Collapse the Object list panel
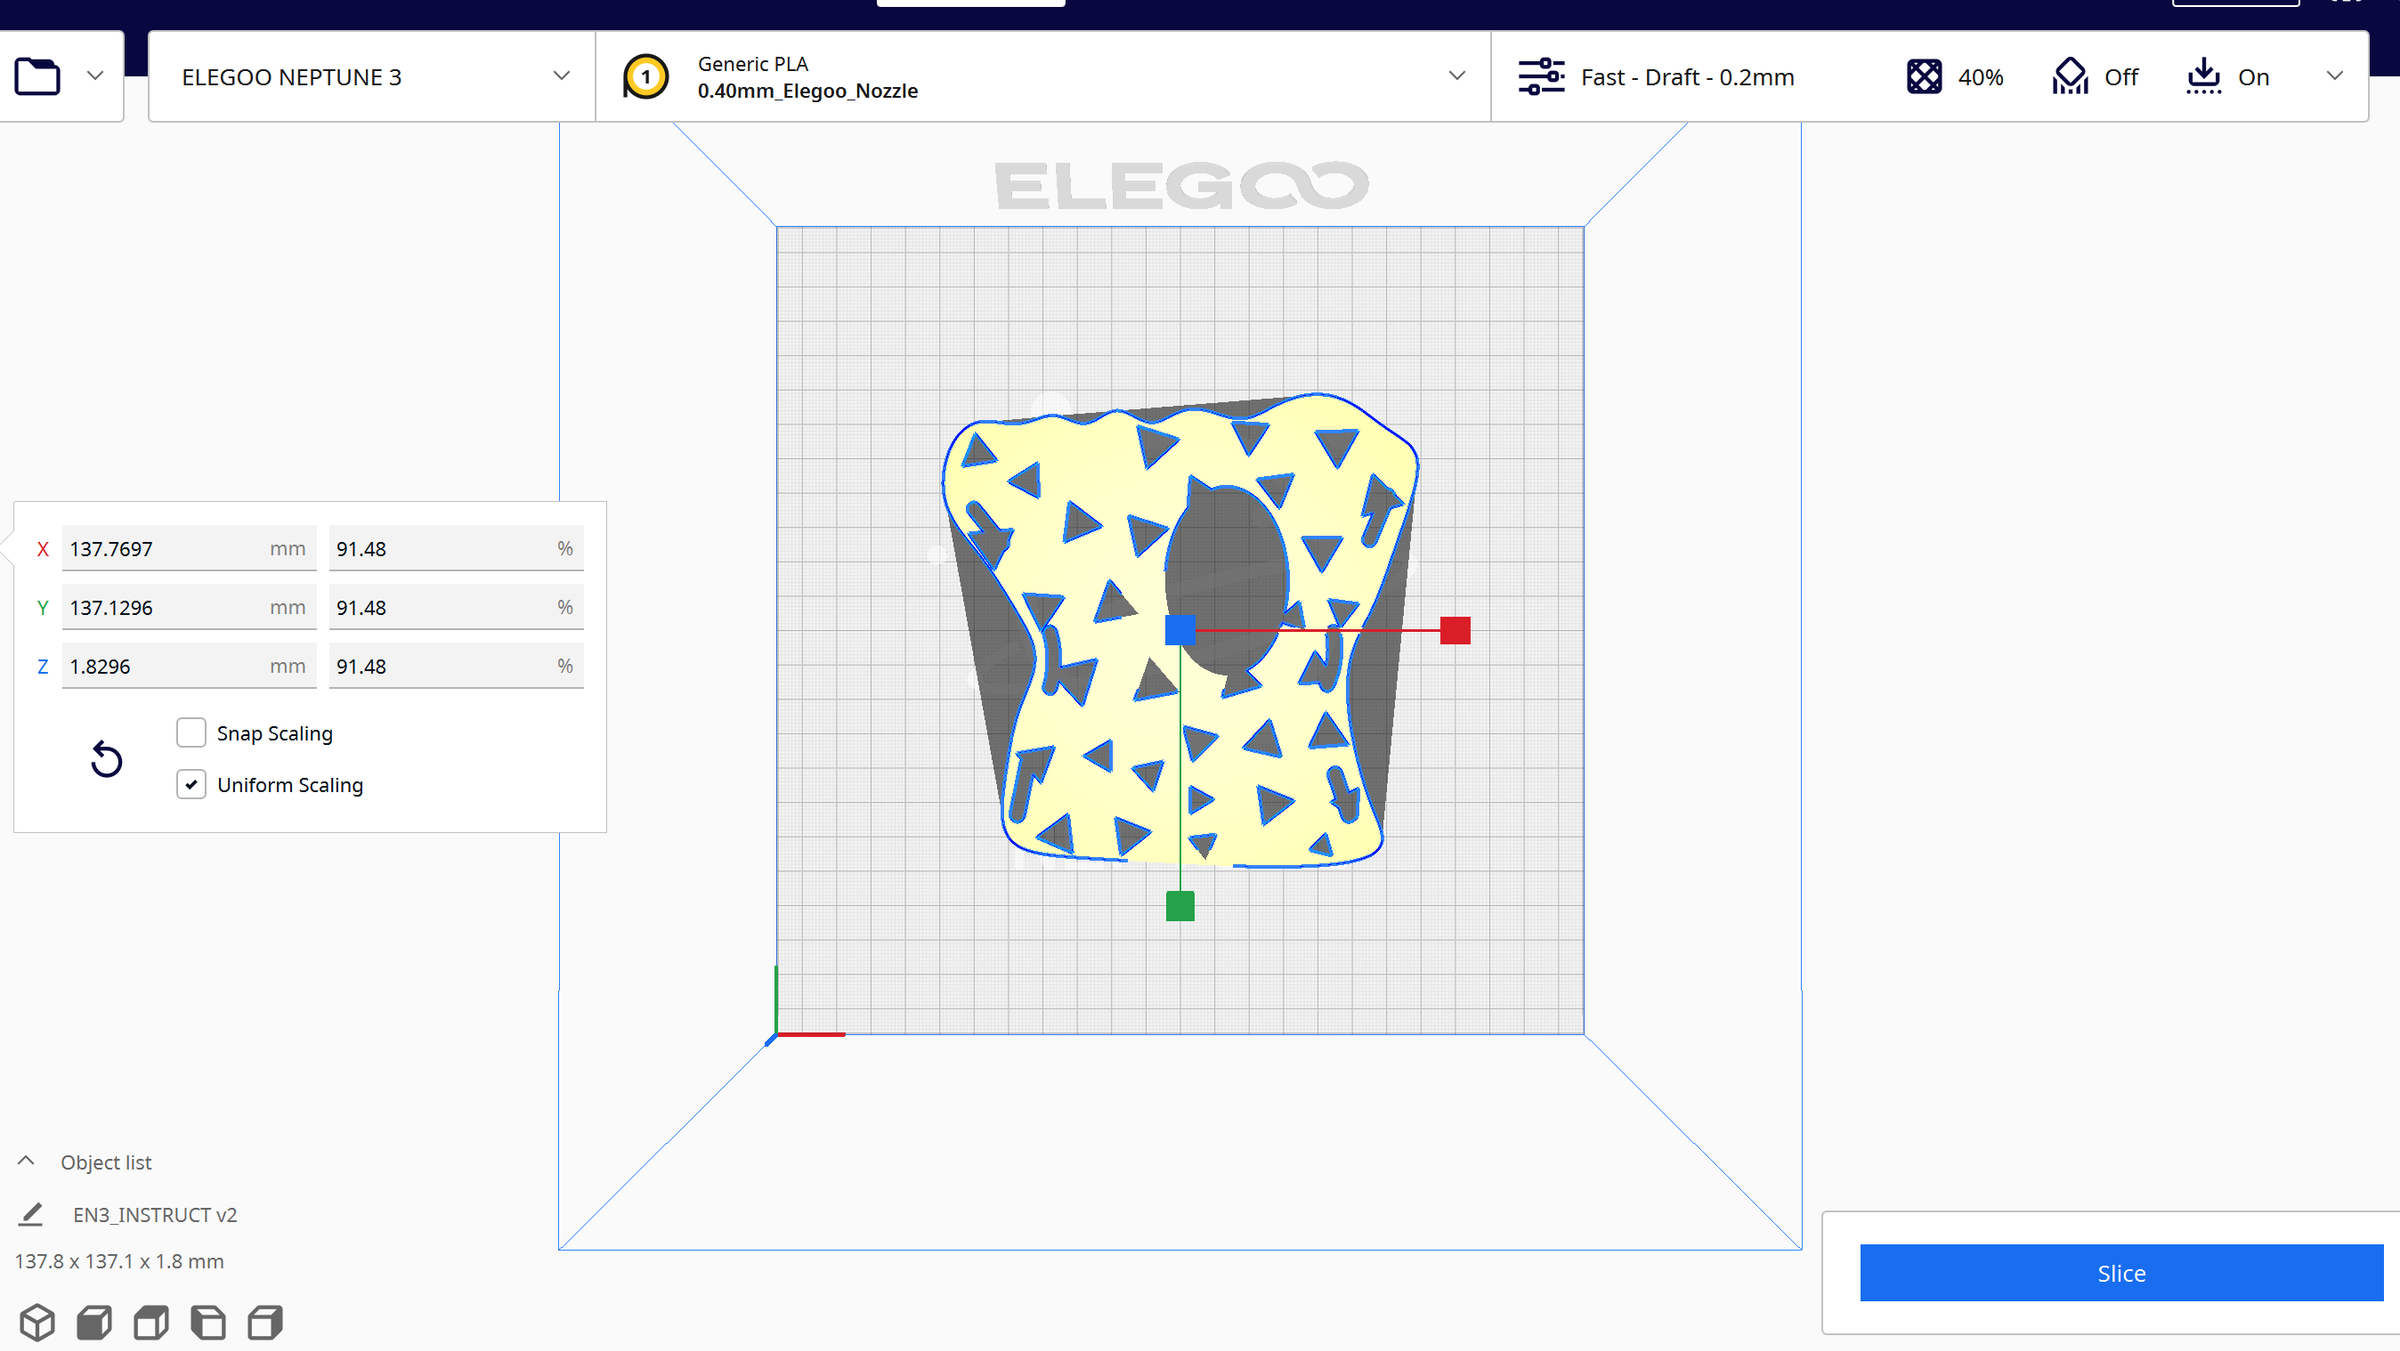The height and width of the screenshot is (1351, 2400). point(26,1161)
